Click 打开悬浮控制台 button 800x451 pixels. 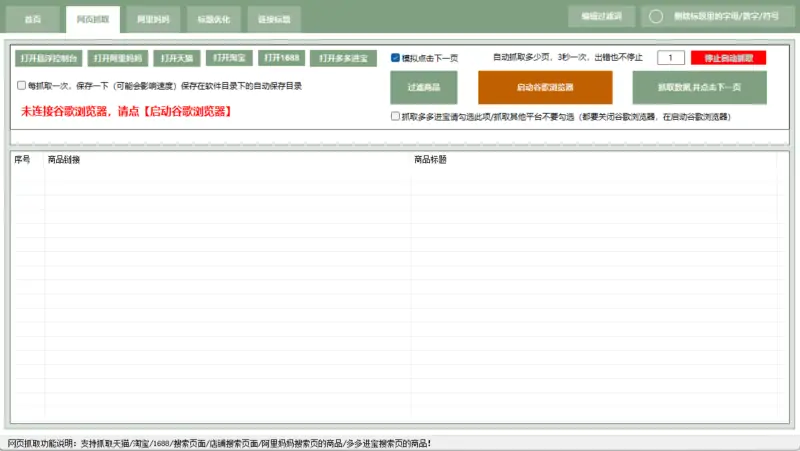point(48,58)
